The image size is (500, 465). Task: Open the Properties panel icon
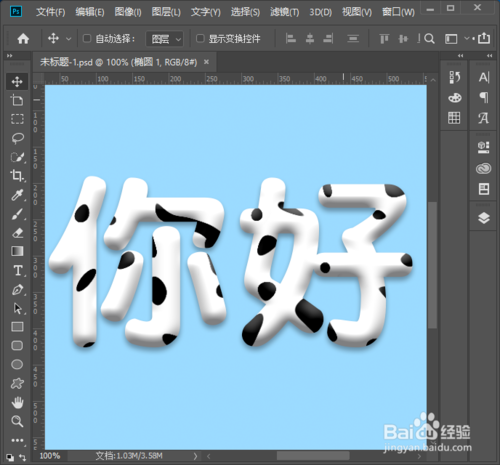tap(484, 189)
